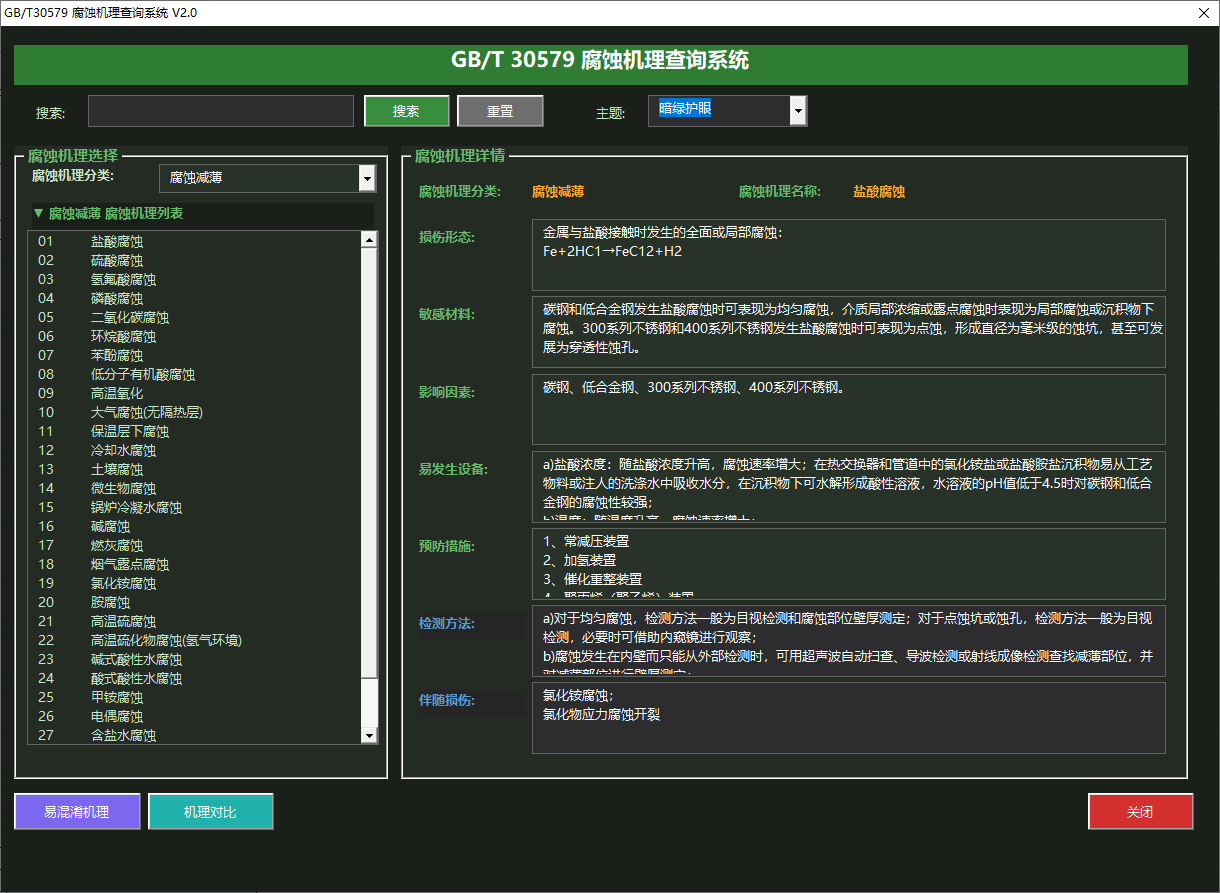
Task: Open the 主题 theme dropdown arrow
Action: pos(798,111)
